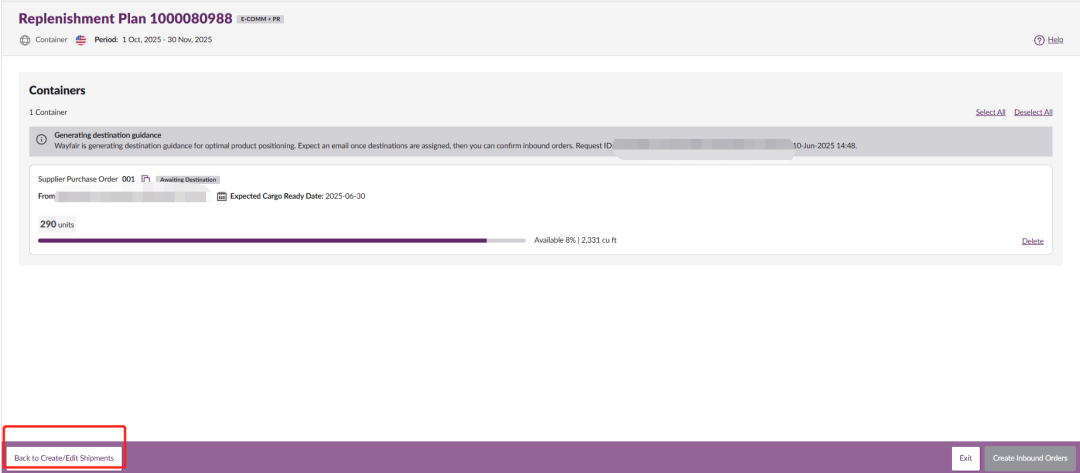
Task: Click the 290 units label
Action: coord(56,224)
